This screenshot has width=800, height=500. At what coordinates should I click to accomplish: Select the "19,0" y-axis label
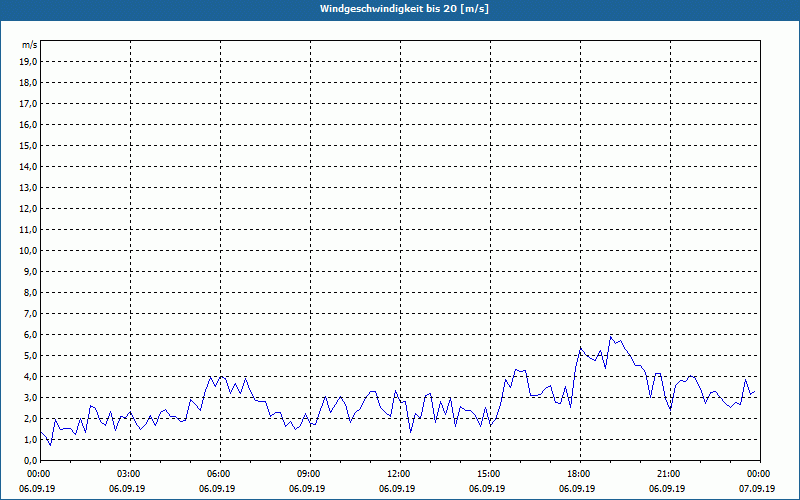pos(28,62)
